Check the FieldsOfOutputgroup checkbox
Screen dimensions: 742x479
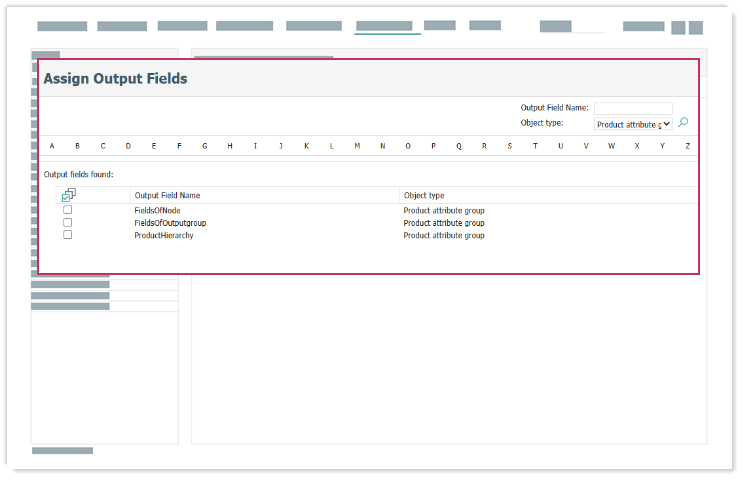[68, 223]
